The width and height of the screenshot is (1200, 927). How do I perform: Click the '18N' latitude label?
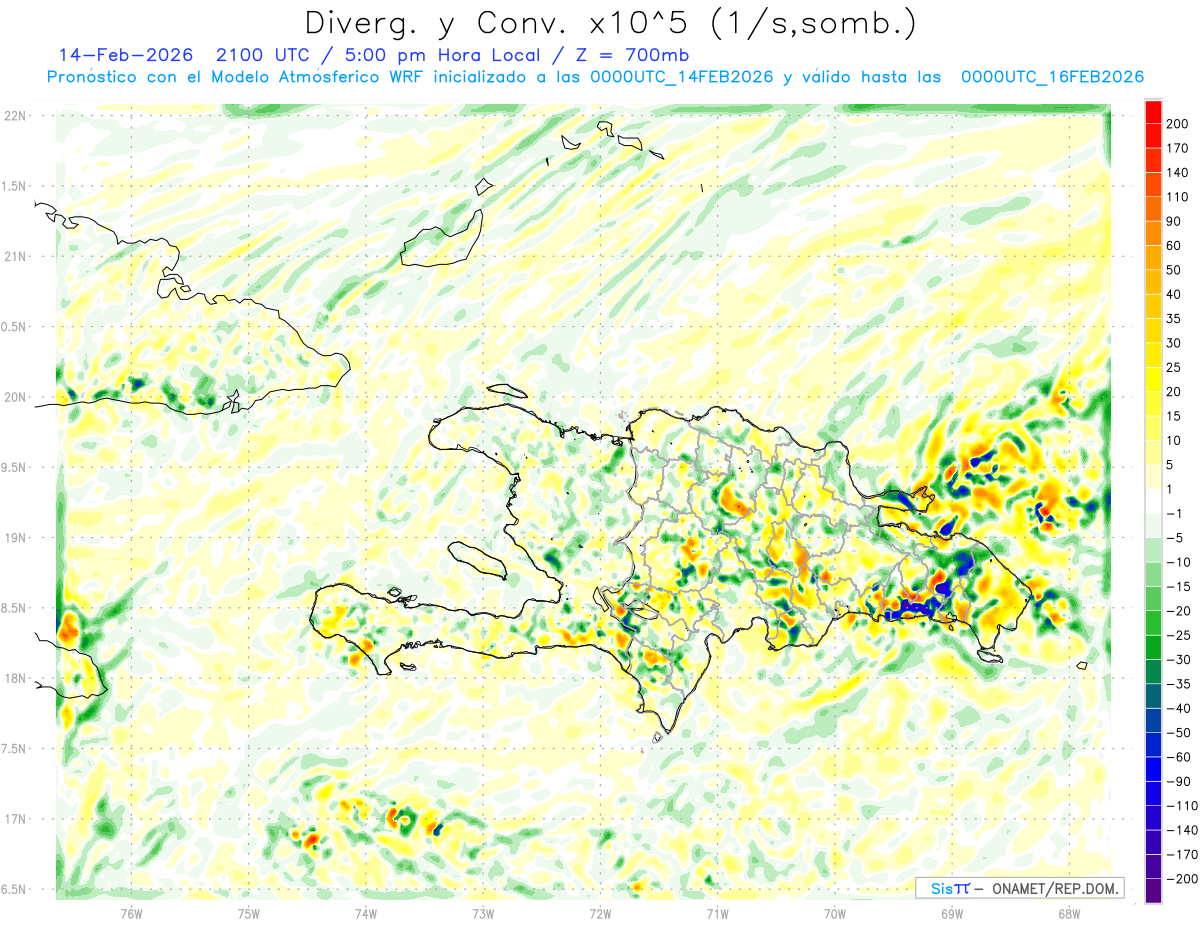[x=15, y=679]
